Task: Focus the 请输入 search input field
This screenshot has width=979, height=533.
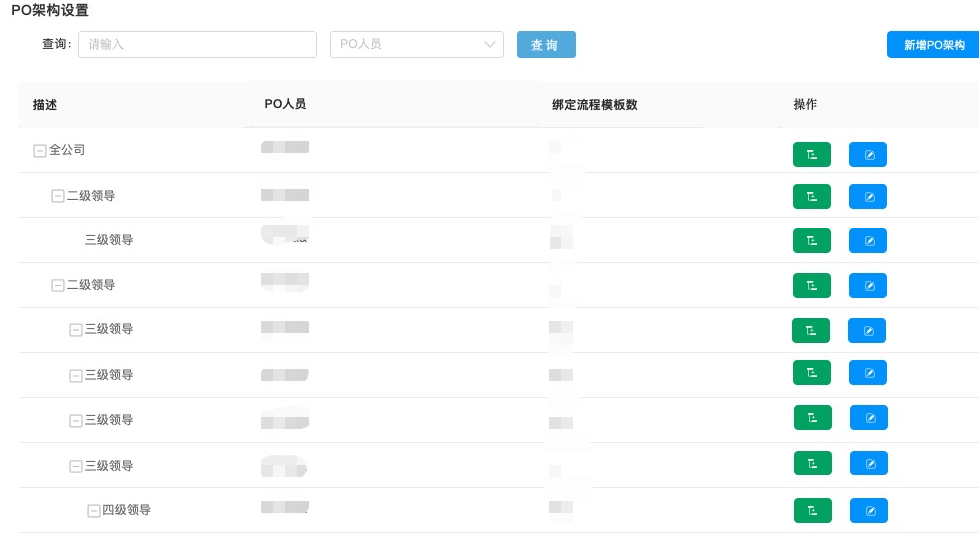Action: click(197, 44)
